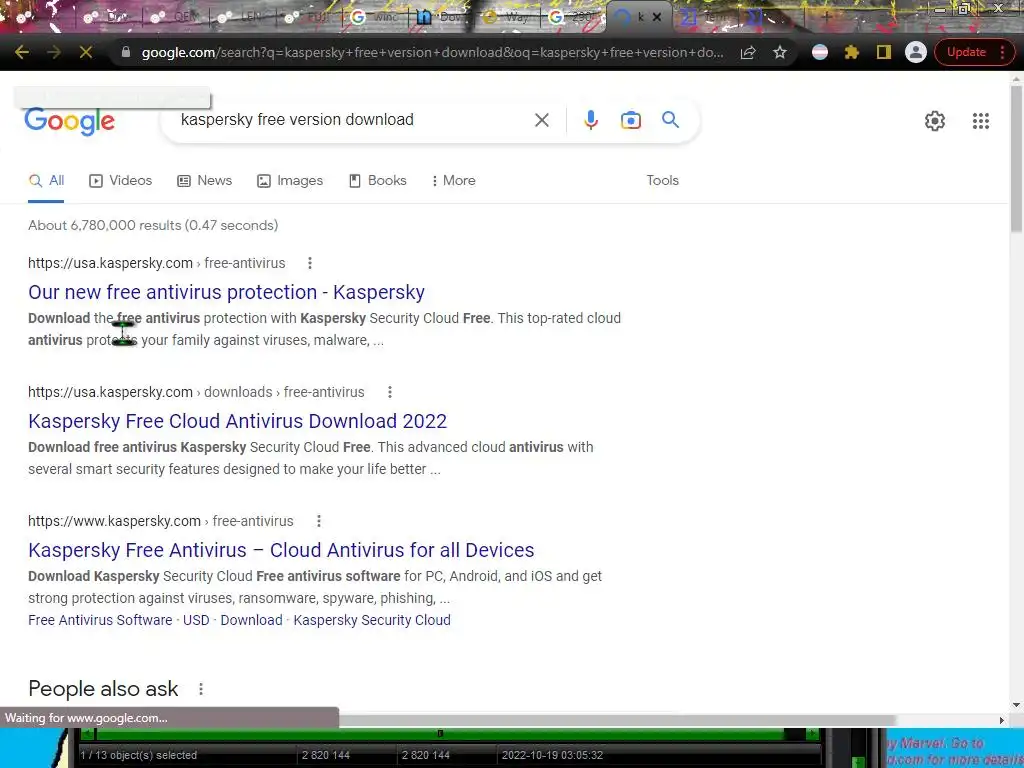Open Google quick settings gear
1024x768 pixels.
pos(935,121)
